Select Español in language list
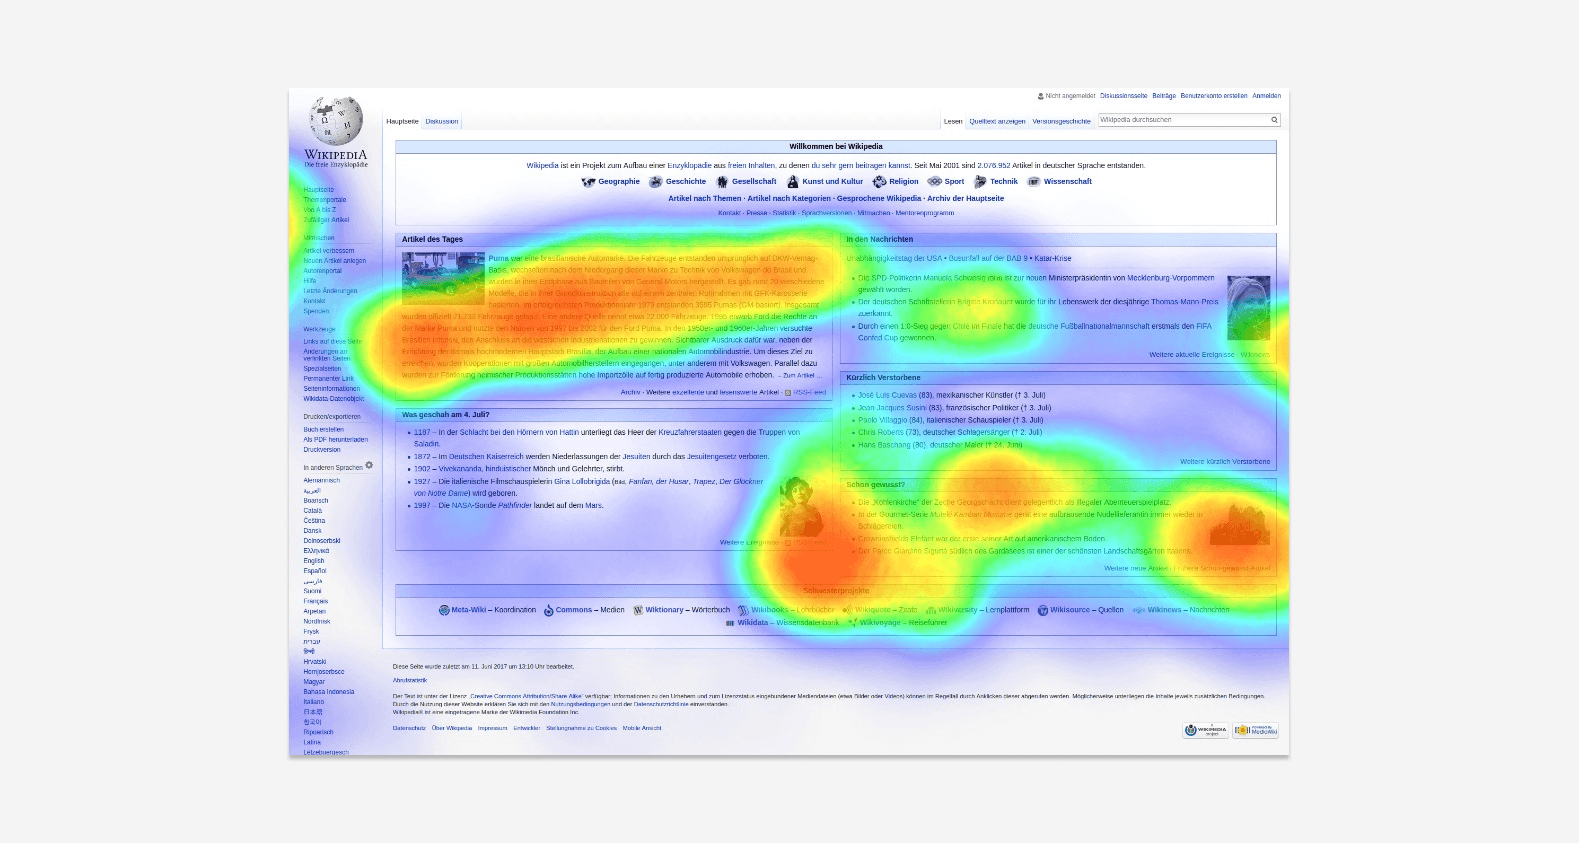The image size is (1579, 843). (315, 571)
